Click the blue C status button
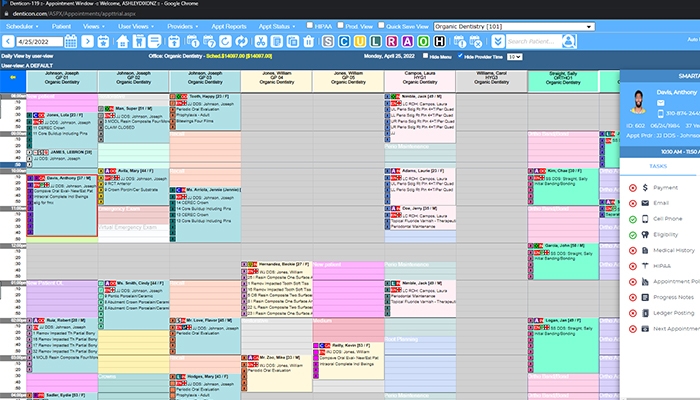This screenshot has width=700, height=400. 344,42
